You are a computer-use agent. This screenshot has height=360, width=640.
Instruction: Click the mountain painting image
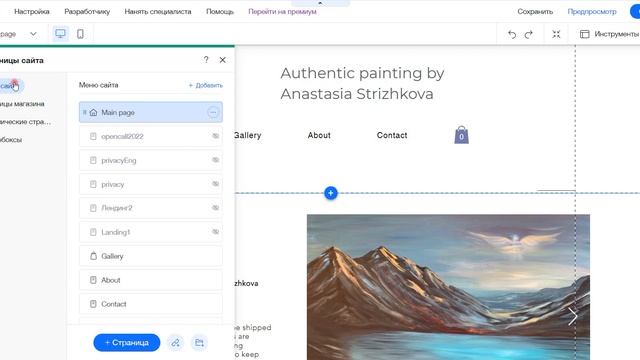pos(448,287)
